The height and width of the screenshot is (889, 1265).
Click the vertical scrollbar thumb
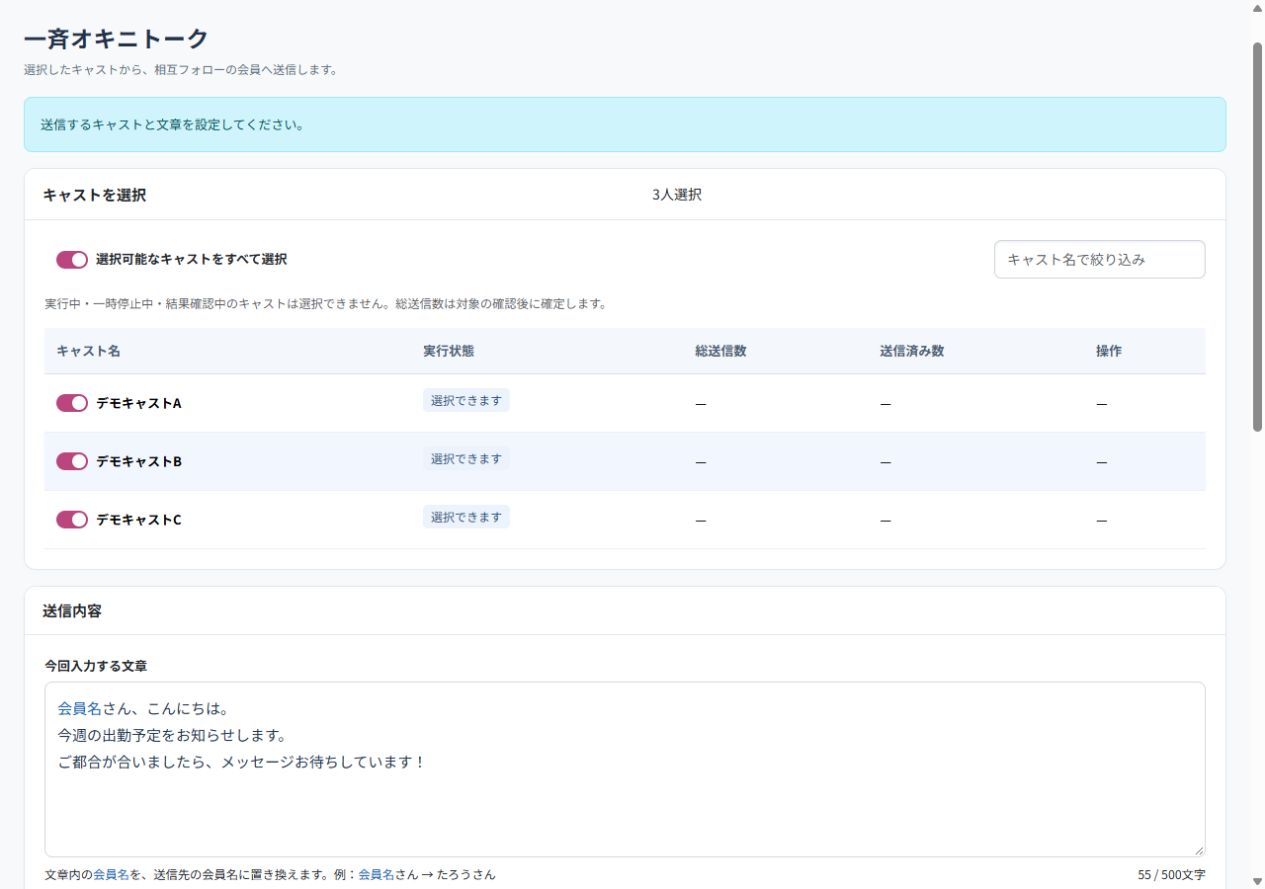click(1258, 236)
